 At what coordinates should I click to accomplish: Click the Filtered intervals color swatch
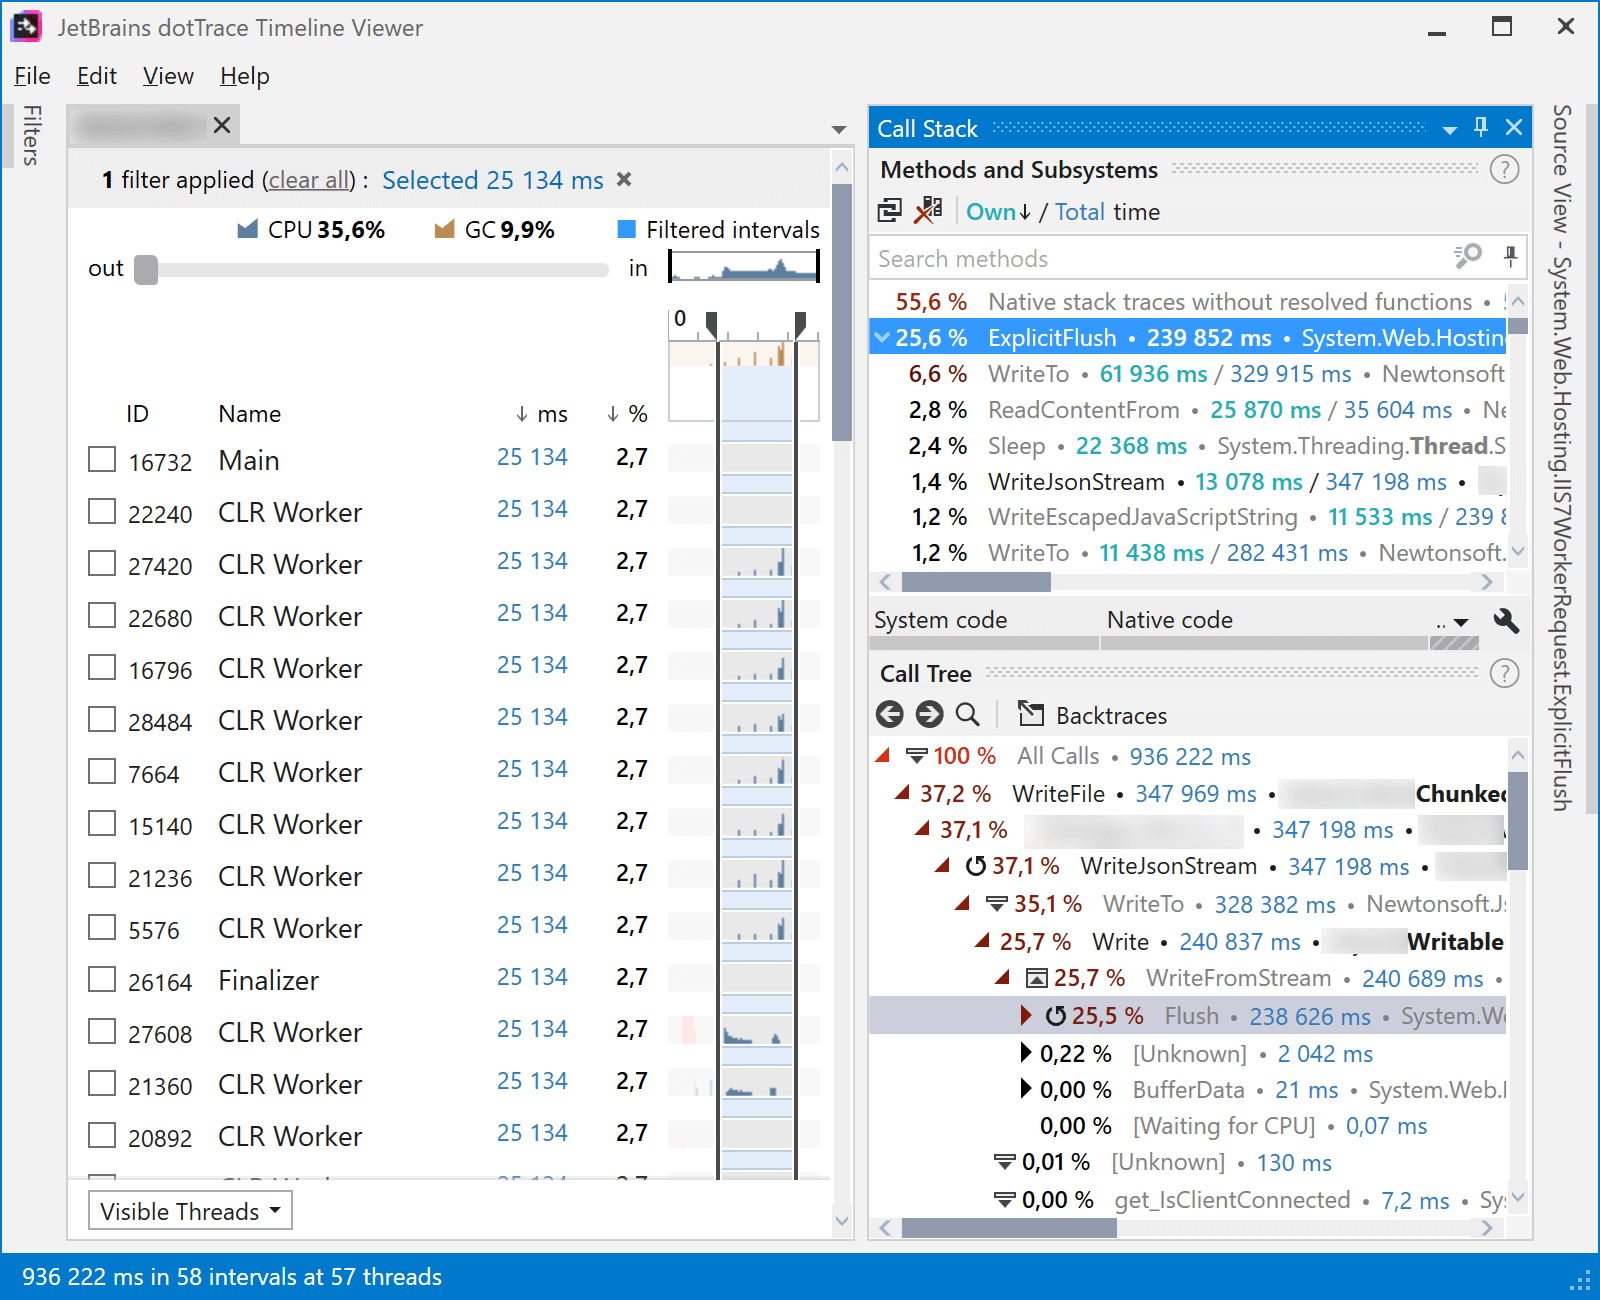(x=627, y=230)
